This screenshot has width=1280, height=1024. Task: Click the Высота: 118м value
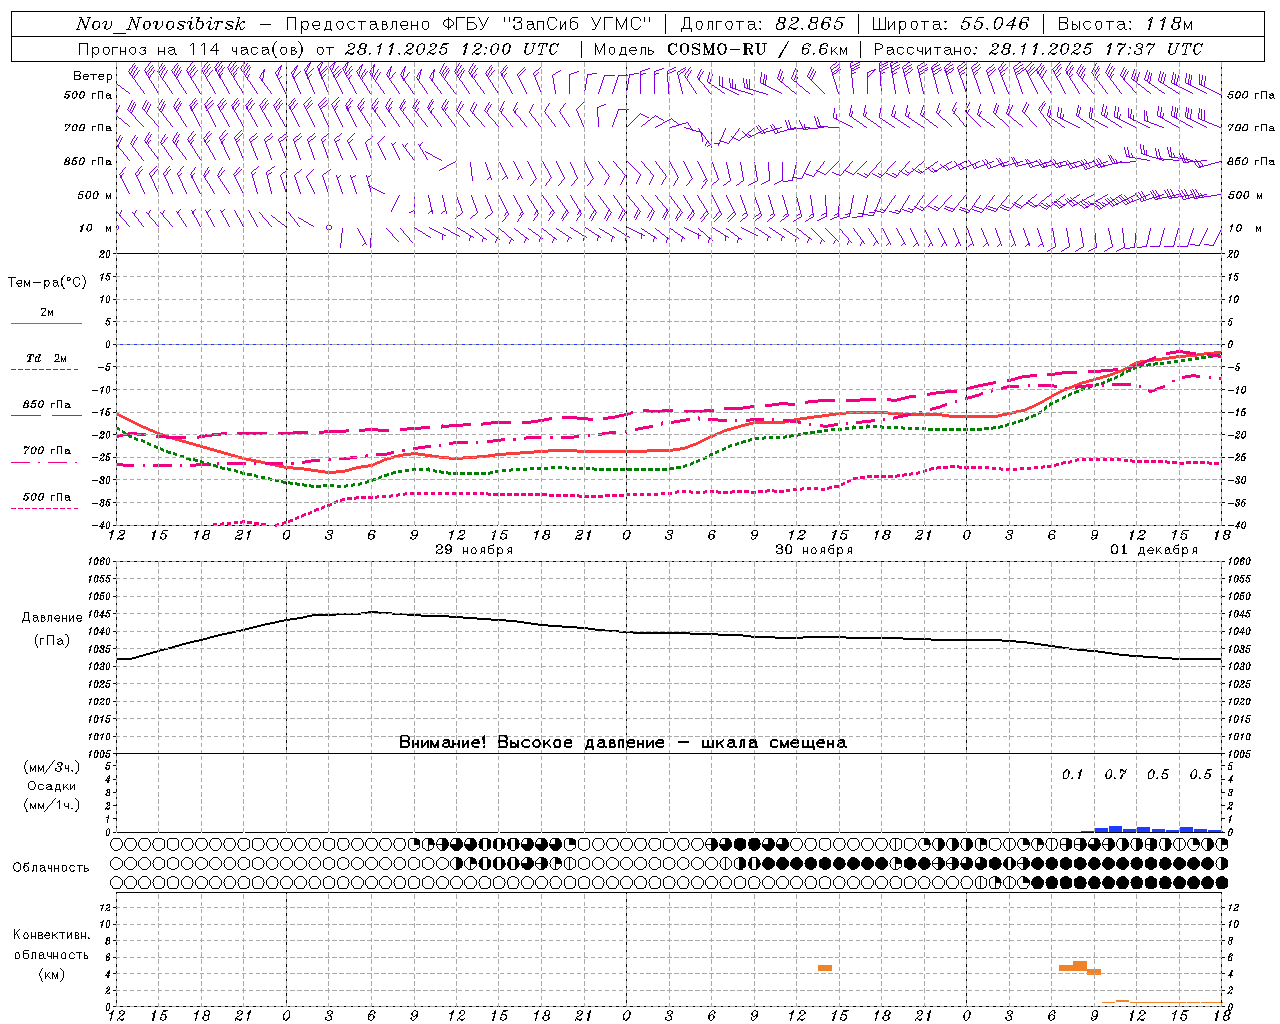point(1125,24)
